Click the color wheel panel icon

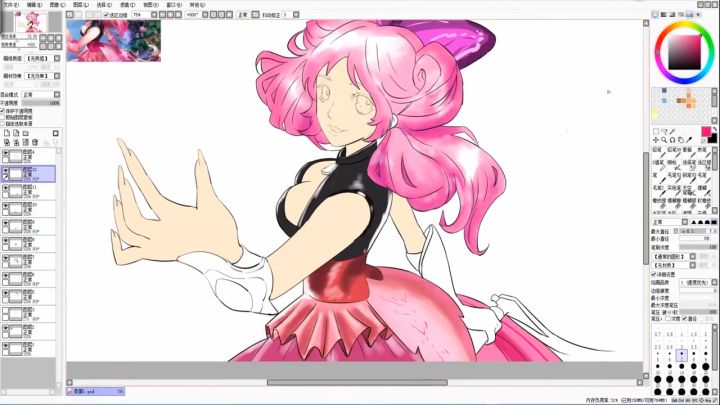point(655,15)
